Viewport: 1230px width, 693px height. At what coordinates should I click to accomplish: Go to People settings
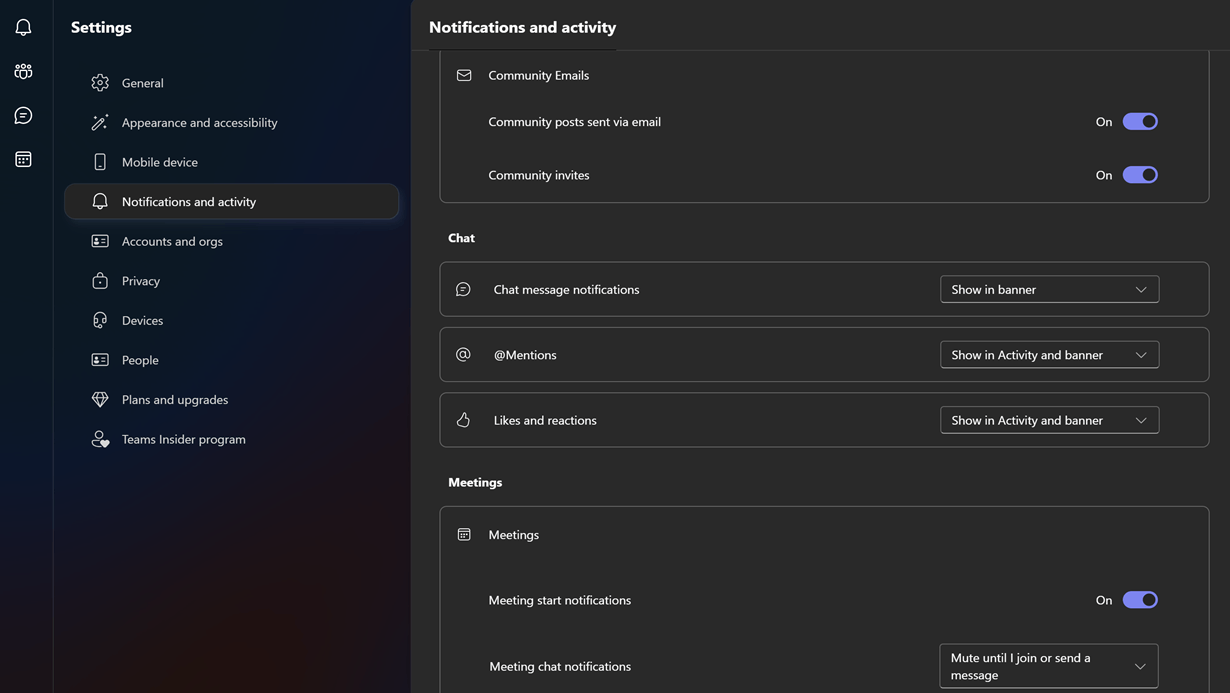231,360
